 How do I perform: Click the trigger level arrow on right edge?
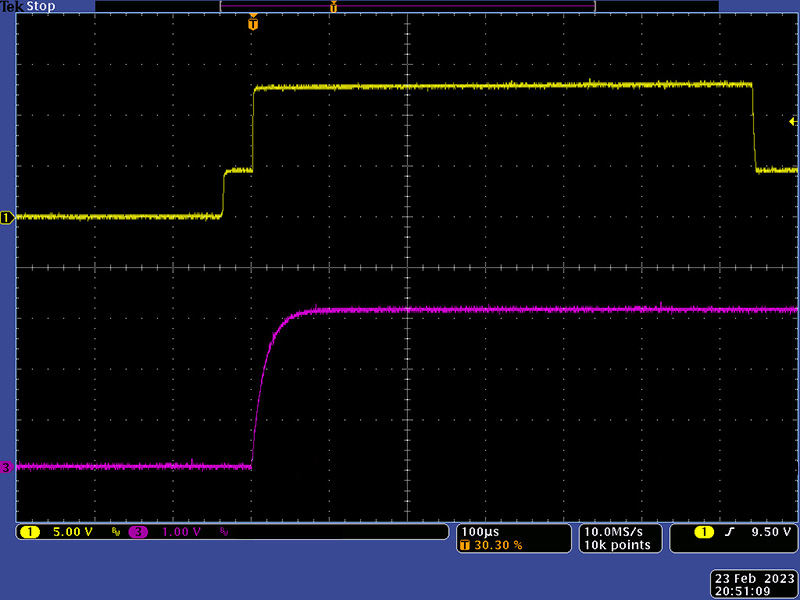[x=793, y=121]
